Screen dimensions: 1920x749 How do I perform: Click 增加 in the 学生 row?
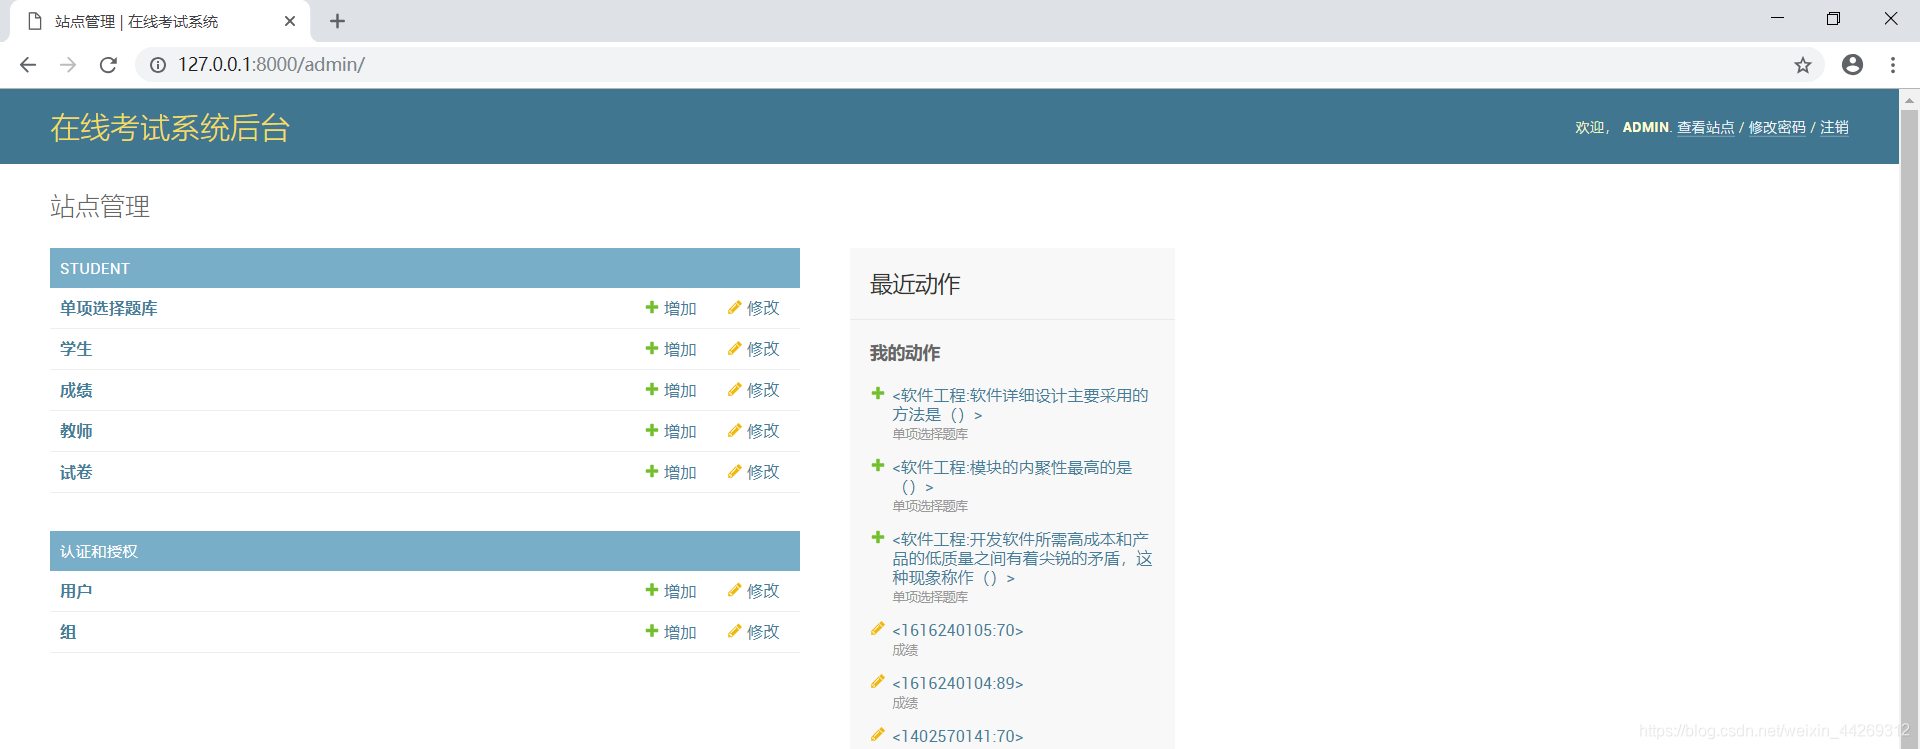(x=671, y=349)
